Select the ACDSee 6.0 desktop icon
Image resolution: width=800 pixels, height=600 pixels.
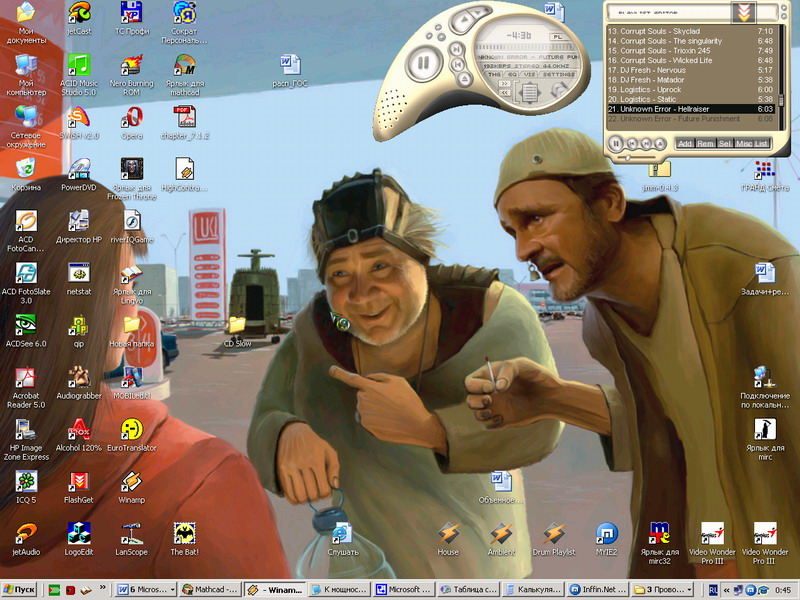pyautogui.click(x=26, y=331)
